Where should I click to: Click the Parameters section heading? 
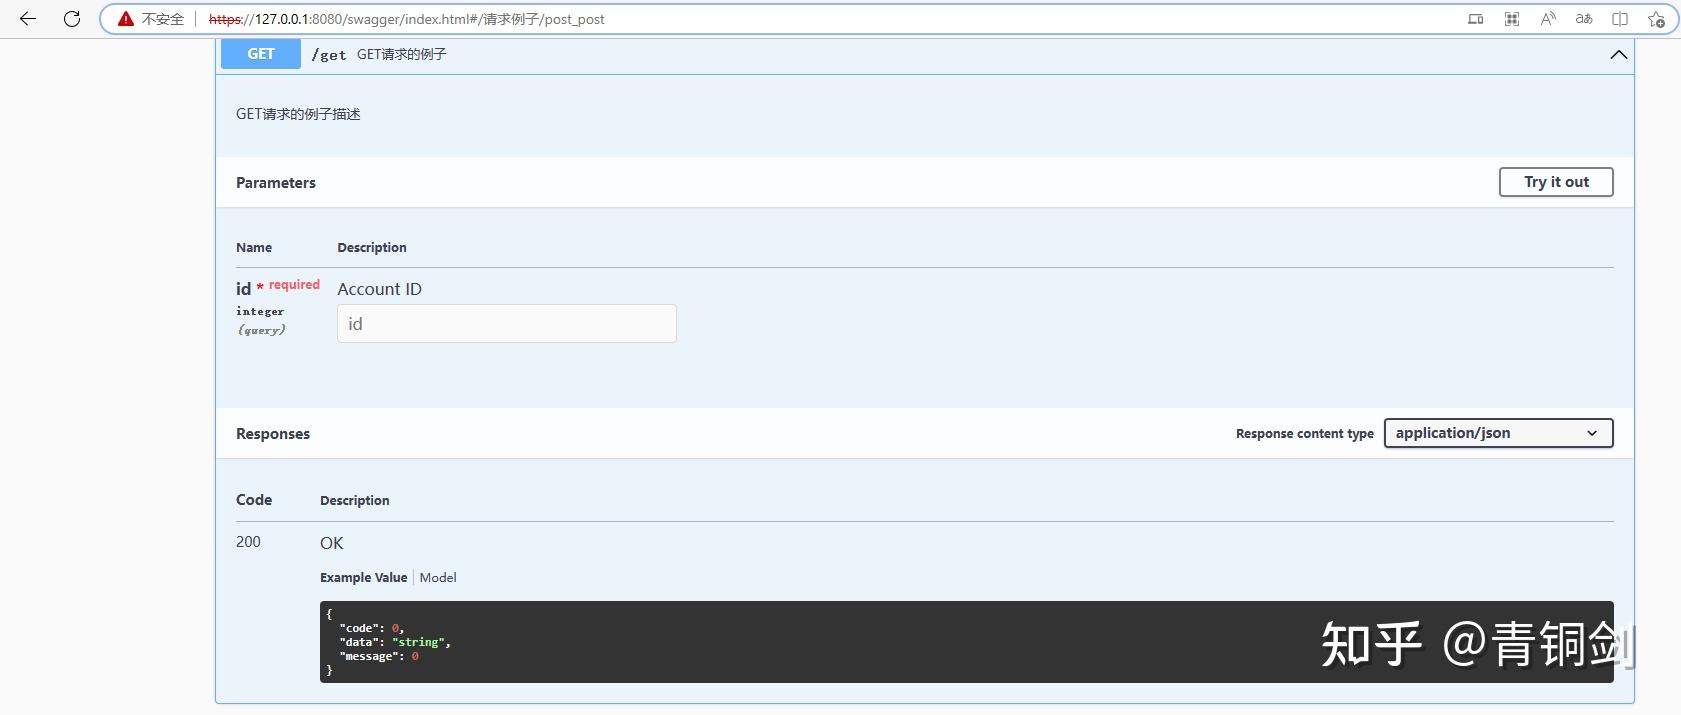click(x=276, y=182)
